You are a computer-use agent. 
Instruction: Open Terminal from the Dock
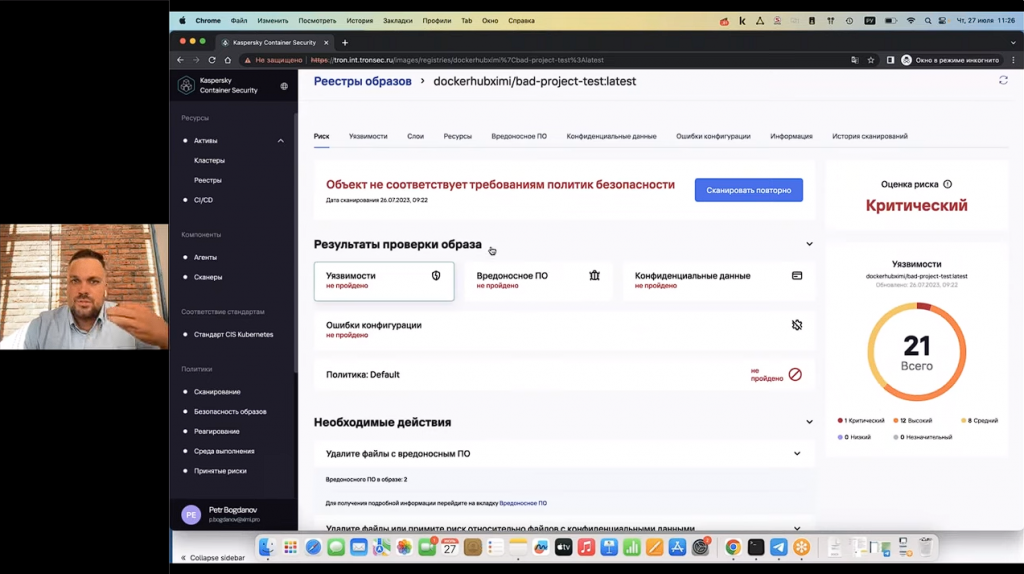[x=756, y=547]
